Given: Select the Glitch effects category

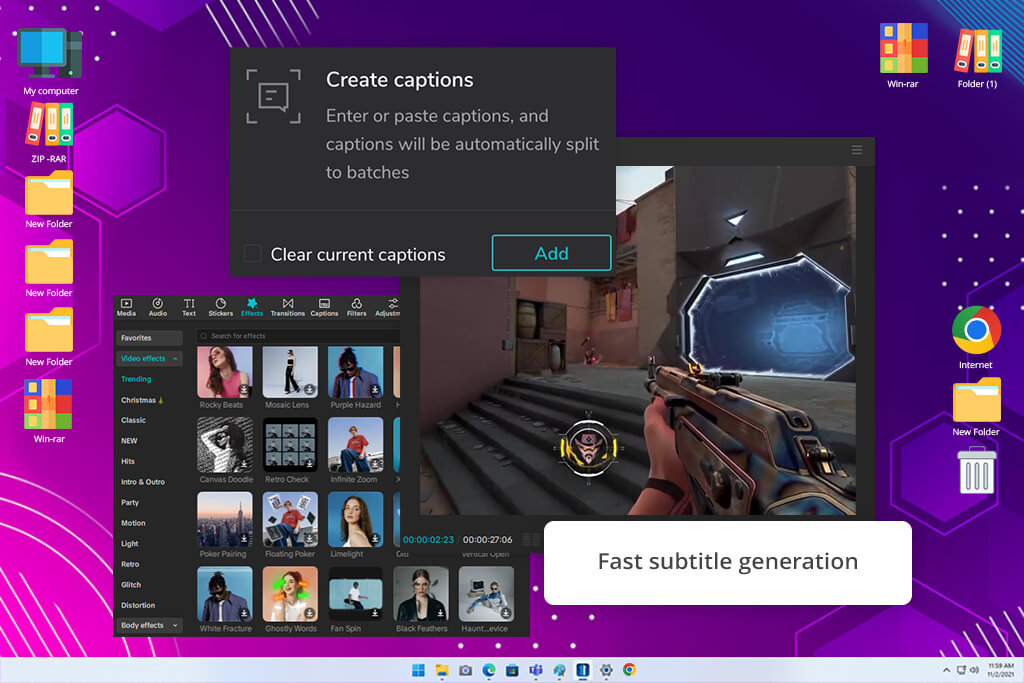Looking at the screenshot, I should pos(131,584).
